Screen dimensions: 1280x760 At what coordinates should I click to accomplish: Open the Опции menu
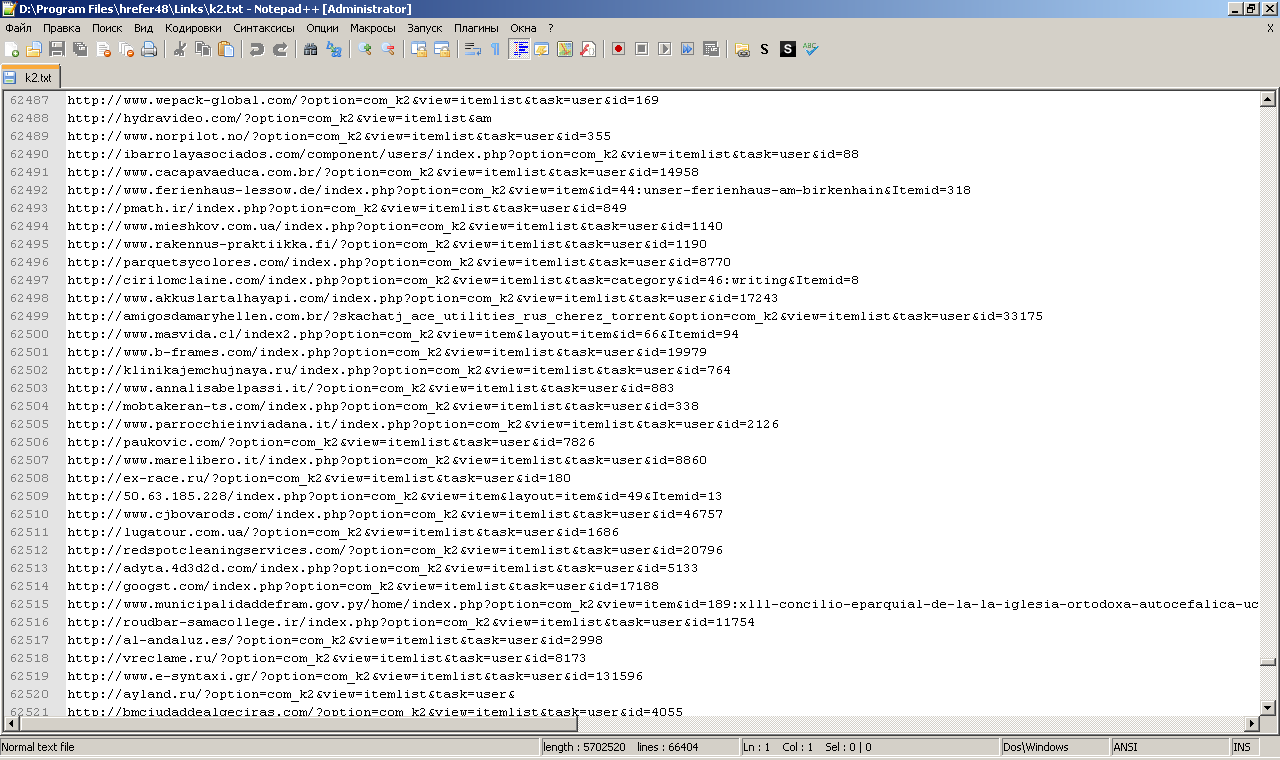click(323, 28)
